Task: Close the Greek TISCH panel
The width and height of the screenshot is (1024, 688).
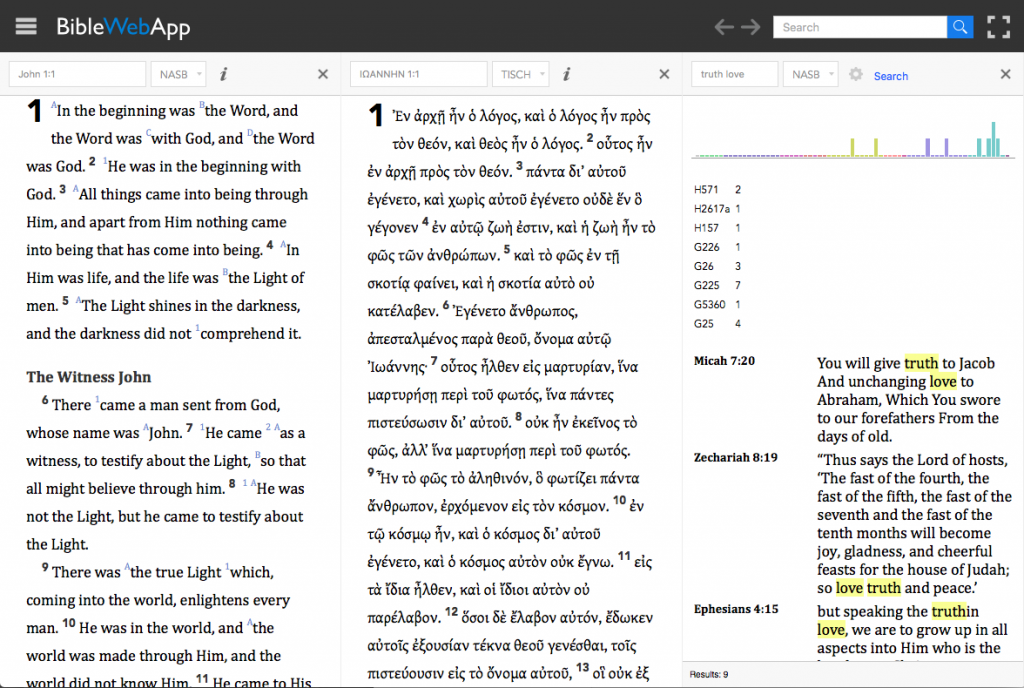Action: coord(664,73)
